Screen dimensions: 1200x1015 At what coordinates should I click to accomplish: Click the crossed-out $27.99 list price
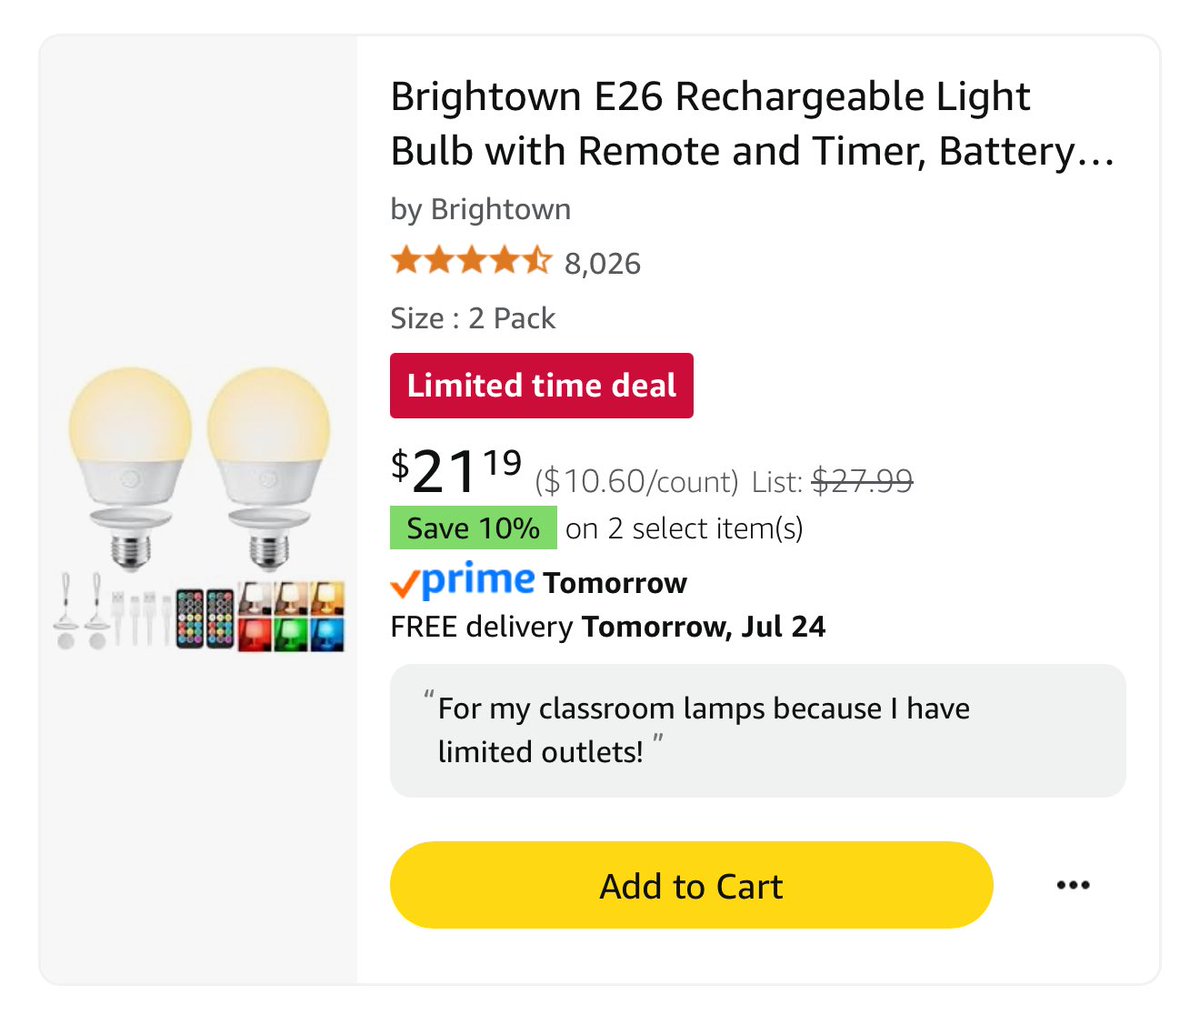862,482
